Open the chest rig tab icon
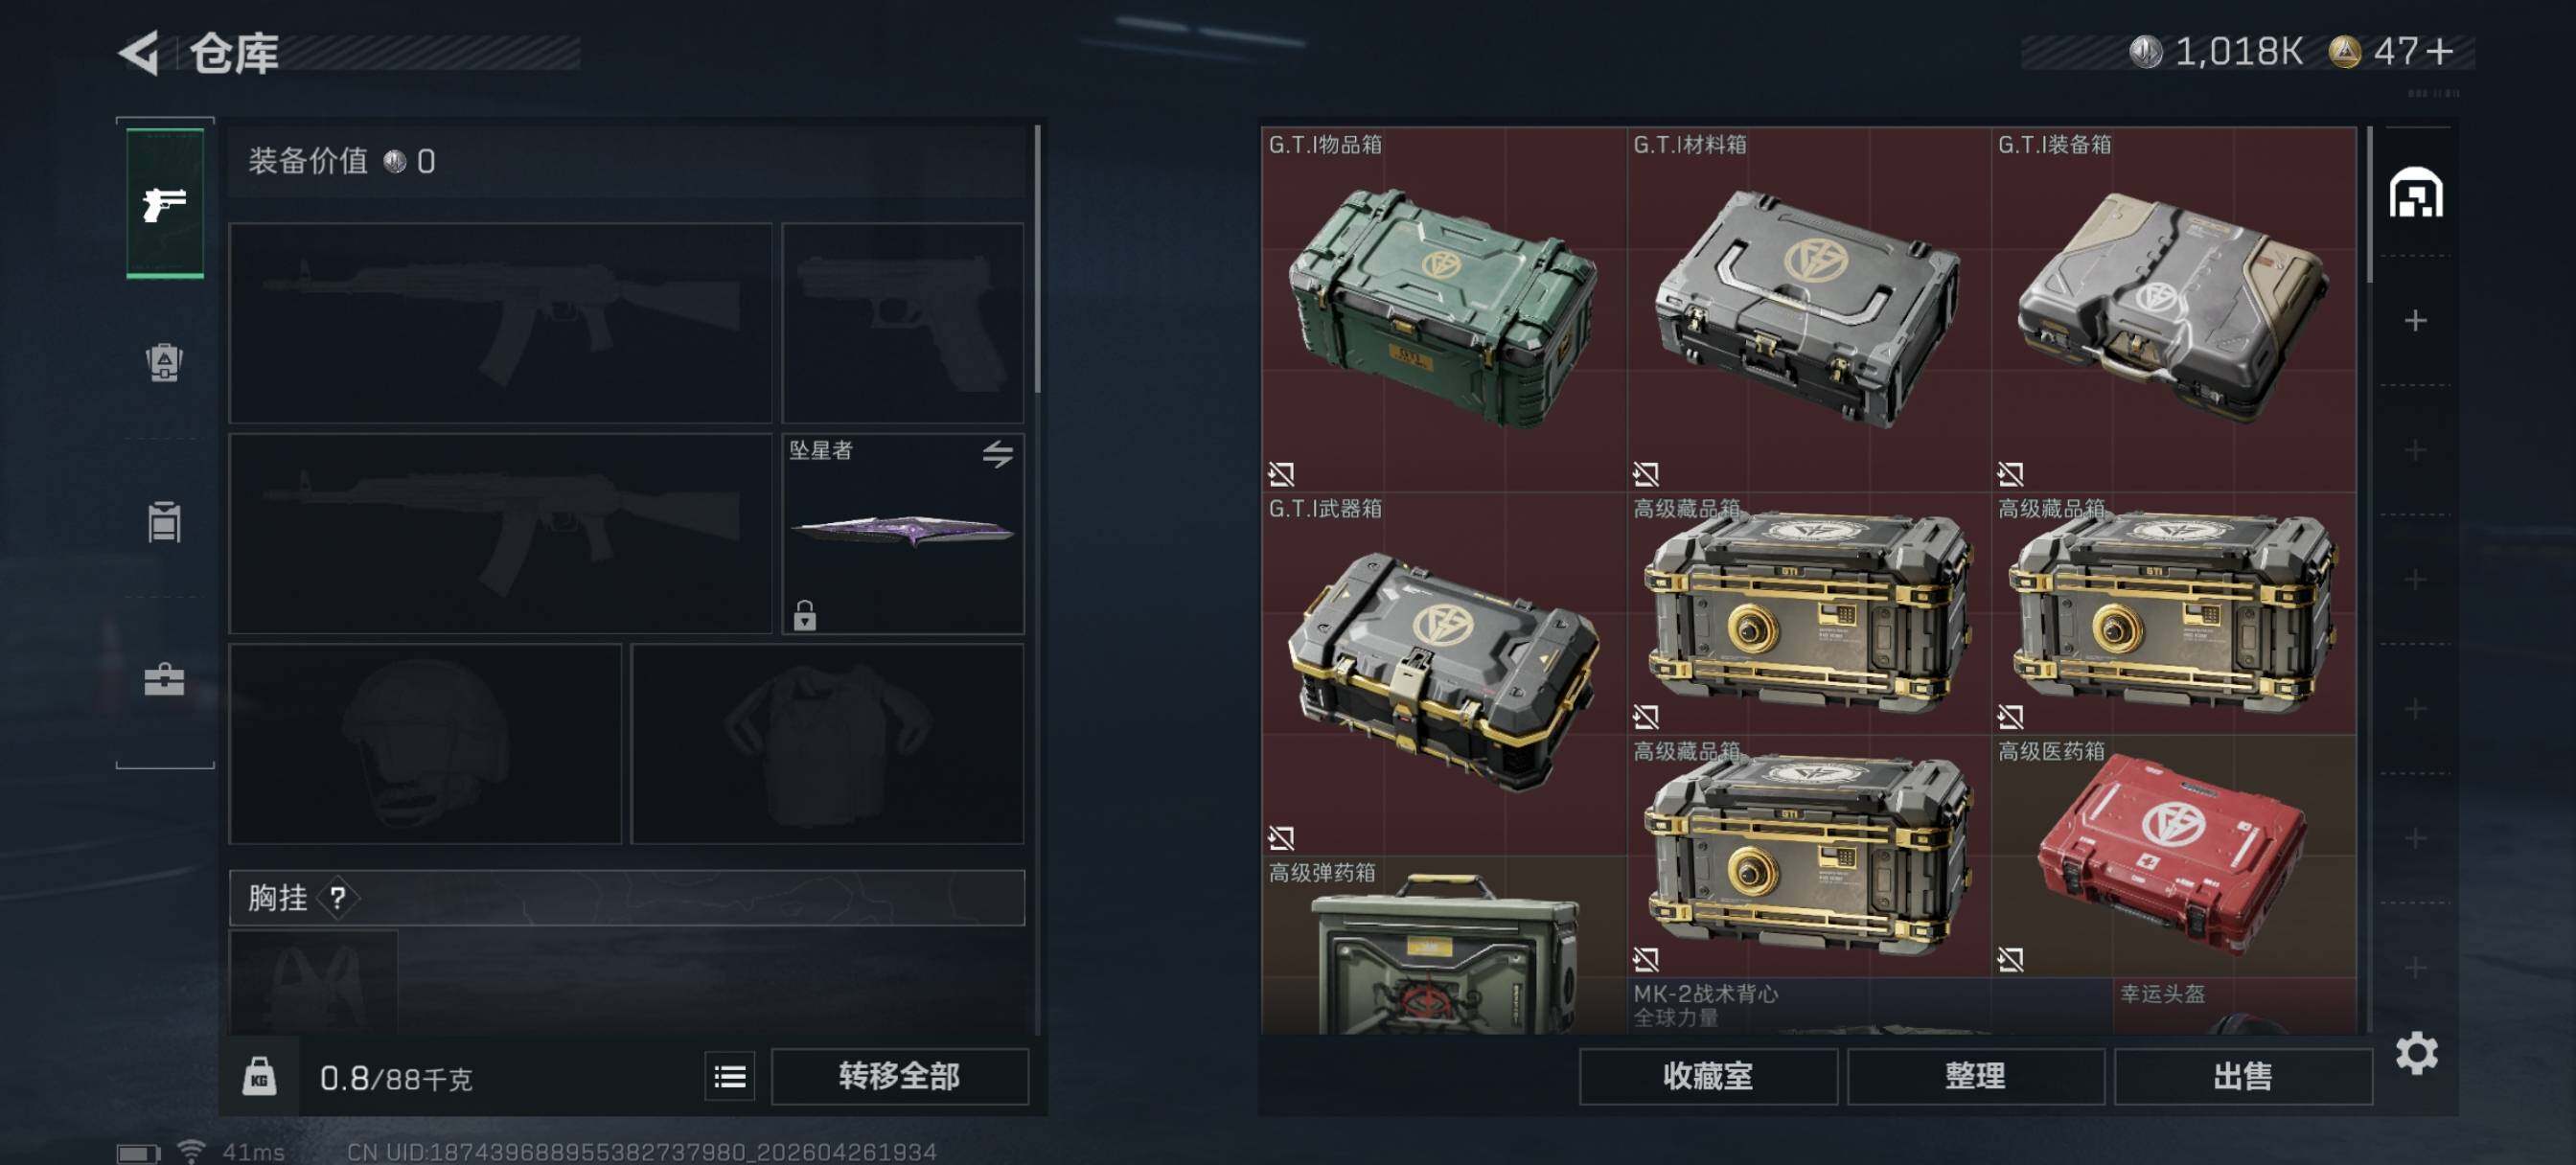 point(164,521)
